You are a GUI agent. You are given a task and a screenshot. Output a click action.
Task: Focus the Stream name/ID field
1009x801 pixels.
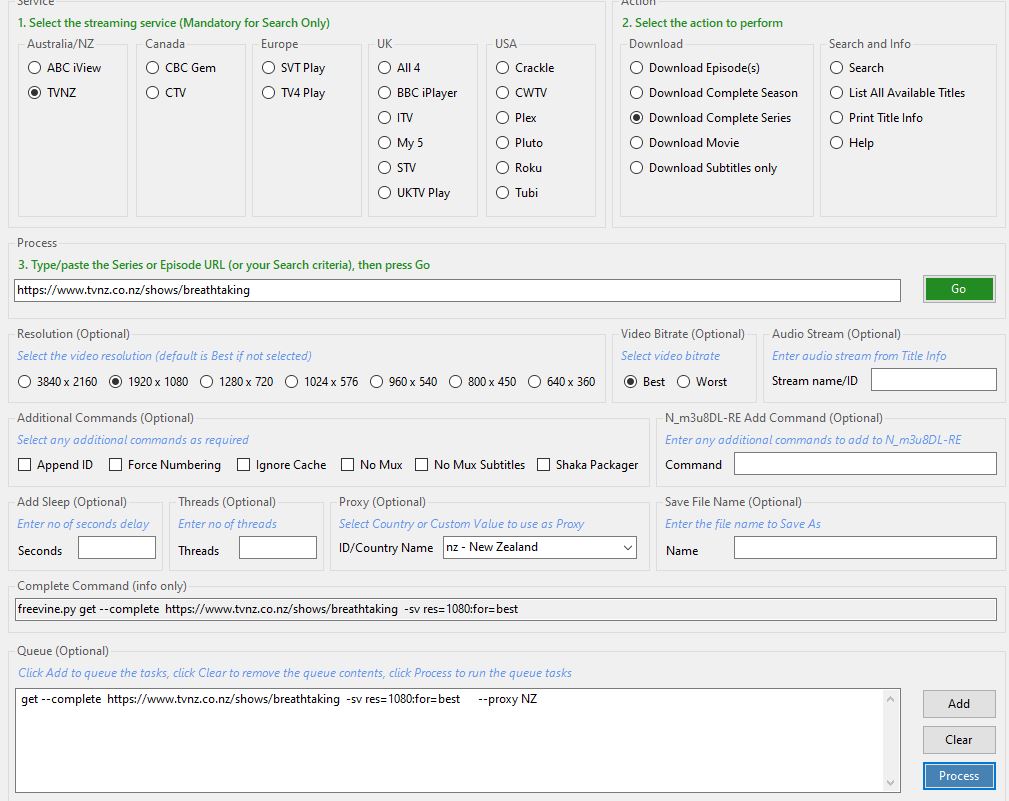(x=933, y=380)
